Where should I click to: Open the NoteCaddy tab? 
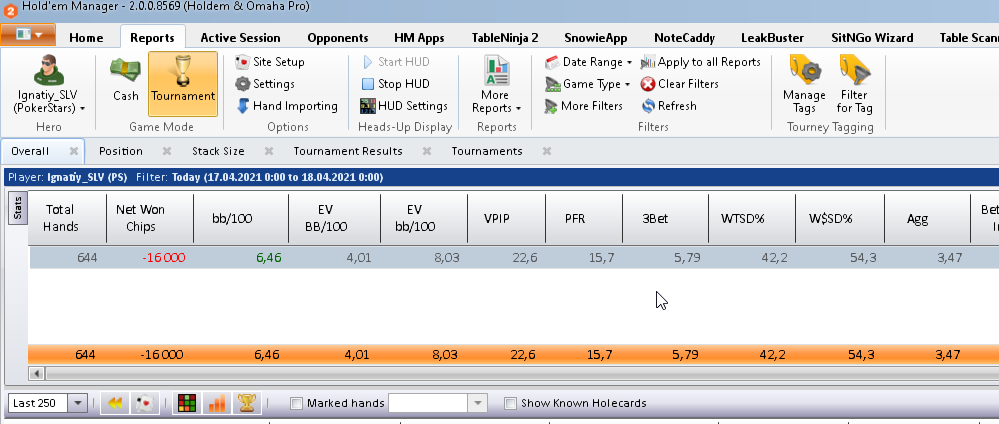click(684, 38)
